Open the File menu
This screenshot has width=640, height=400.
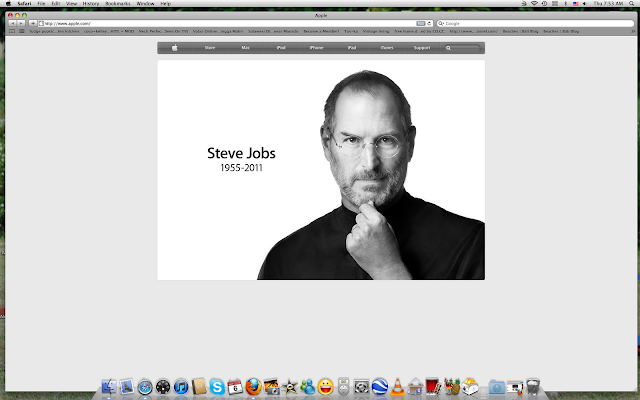[41, 3]
